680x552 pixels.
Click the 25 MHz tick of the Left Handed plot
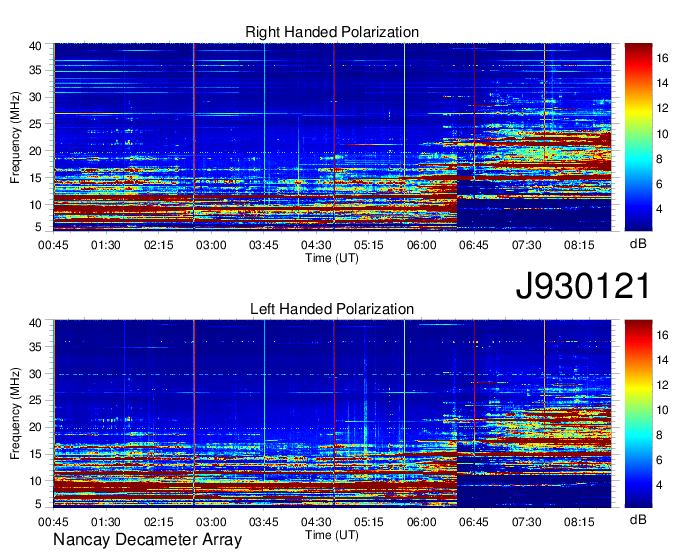(x=35, y=400)
